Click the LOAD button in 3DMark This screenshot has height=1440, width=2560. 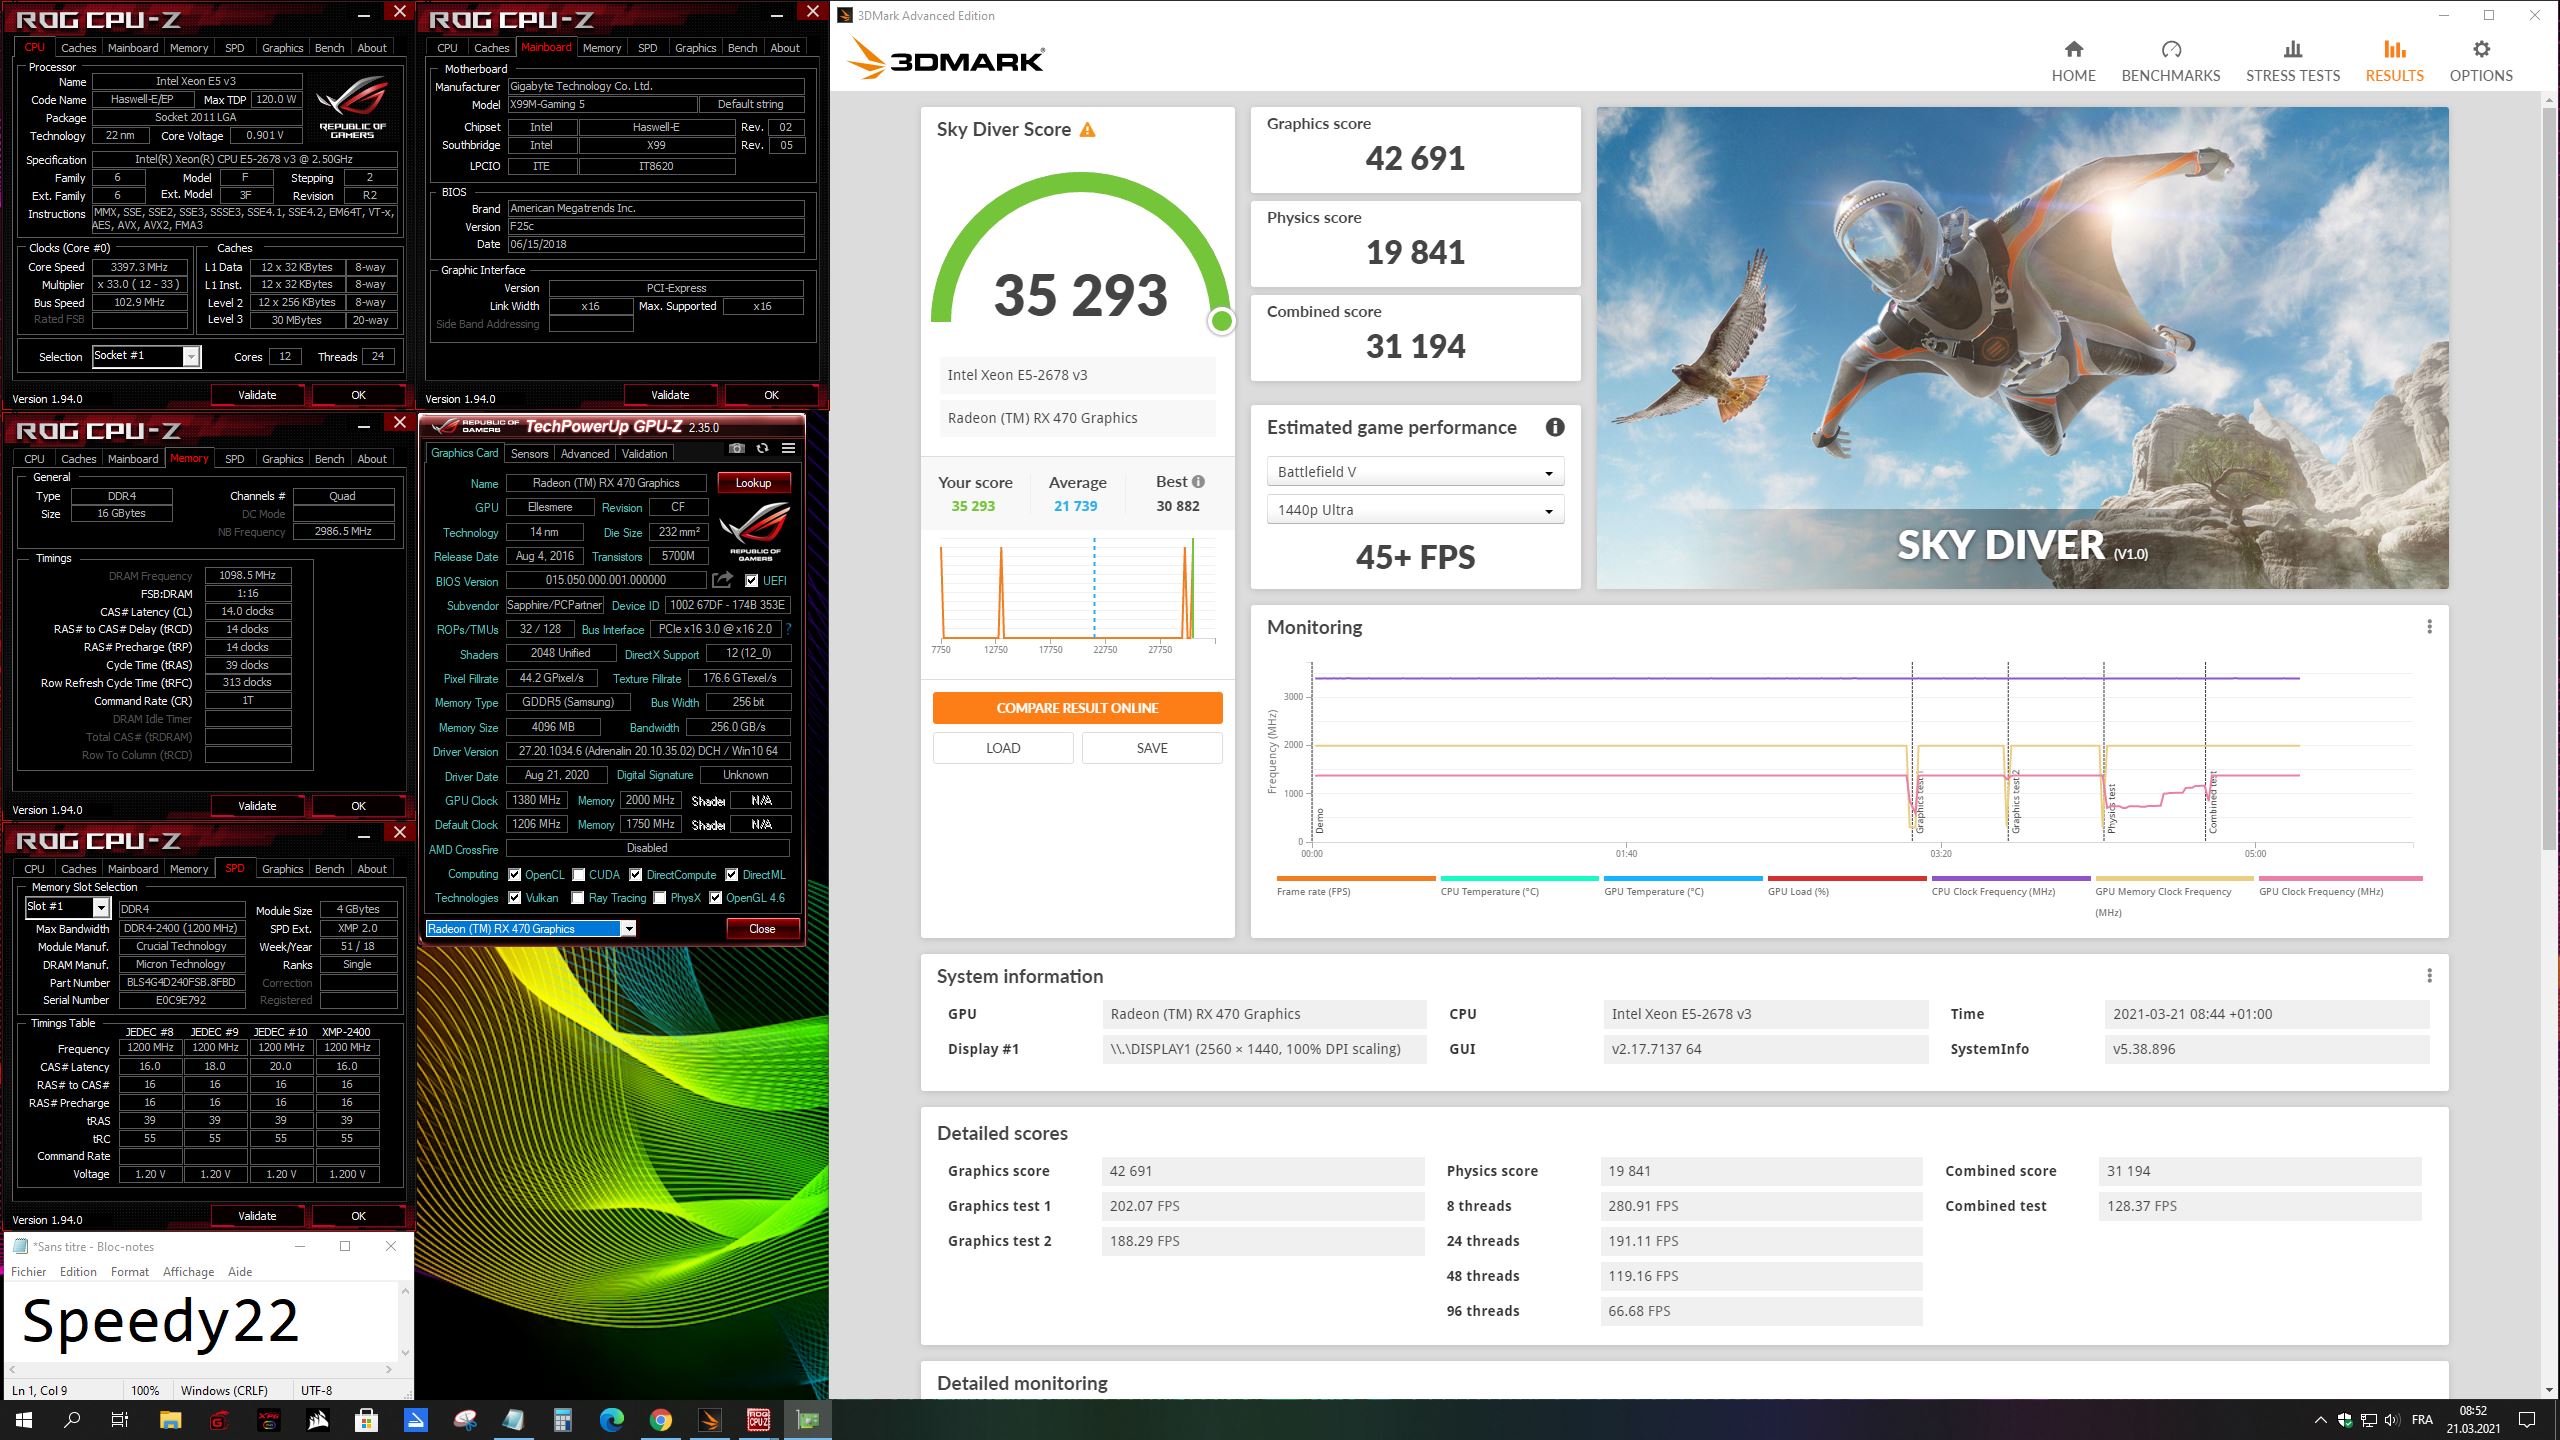[x=1003, y=748]
